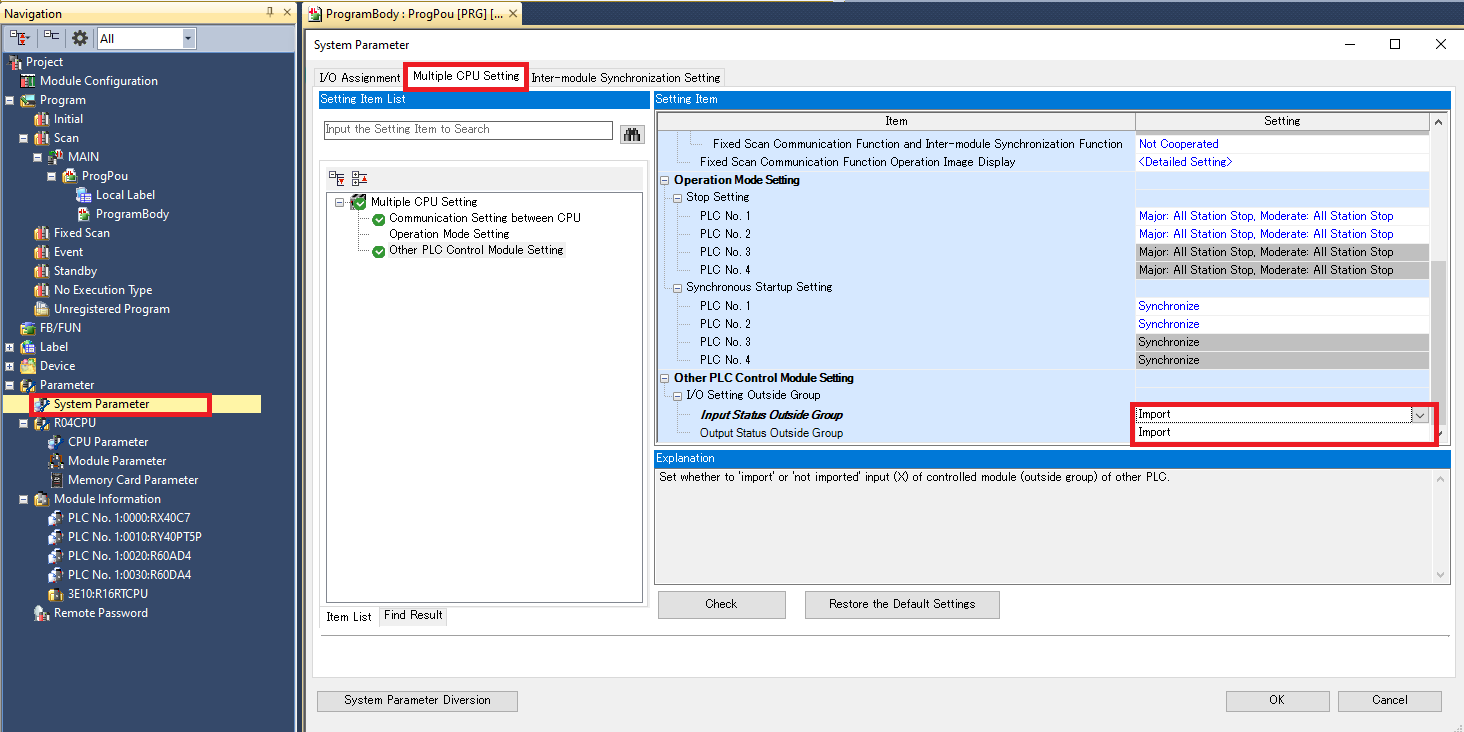
Task: Collapse Other PLC Control Module Setting section
Action: tap(665, 378)
